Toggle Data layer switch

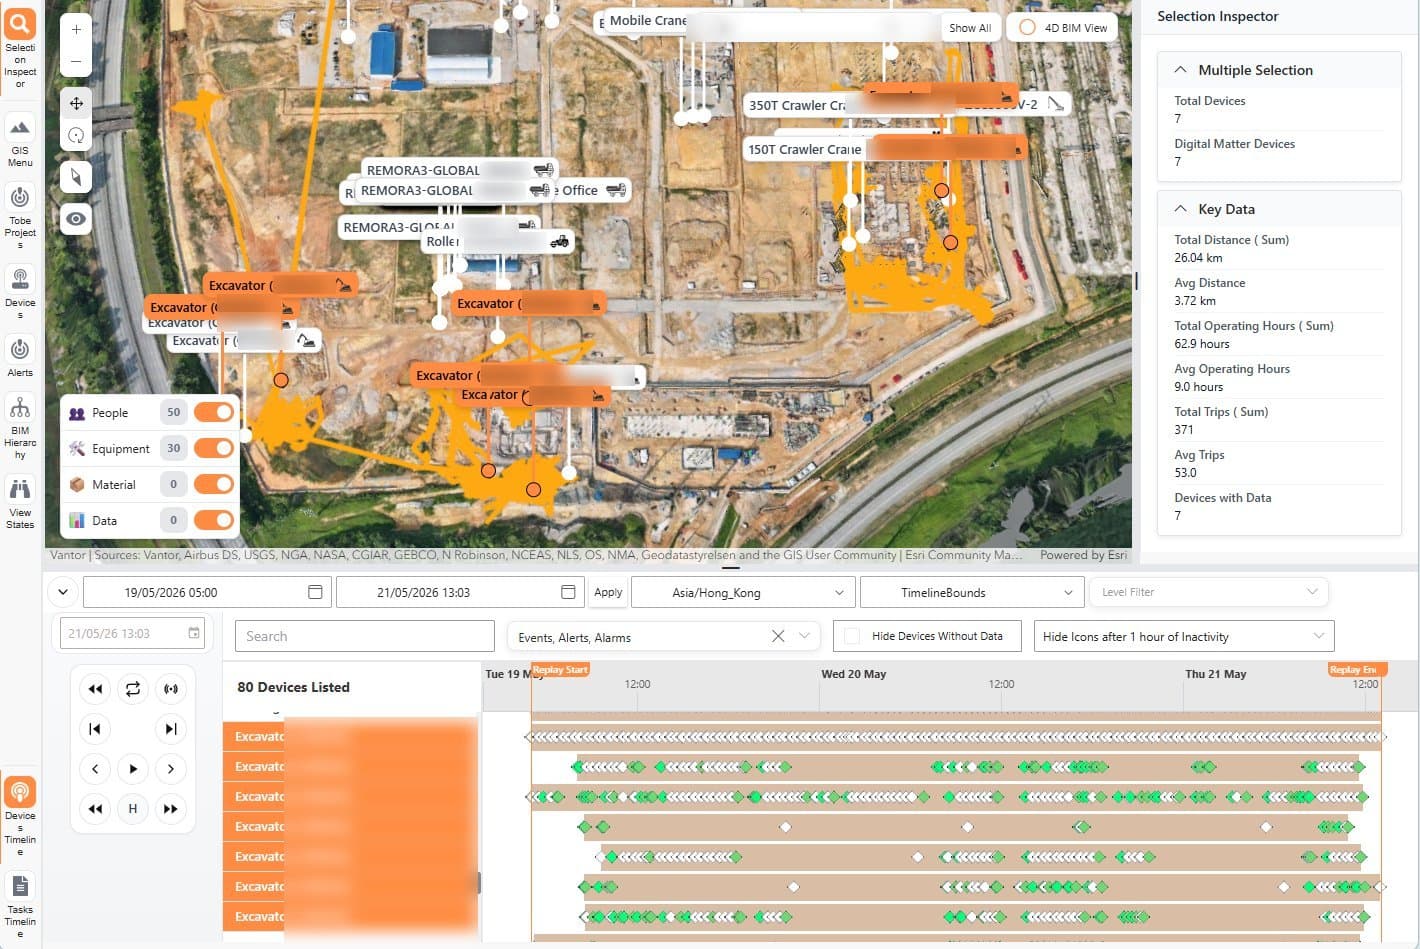point(213,520)
